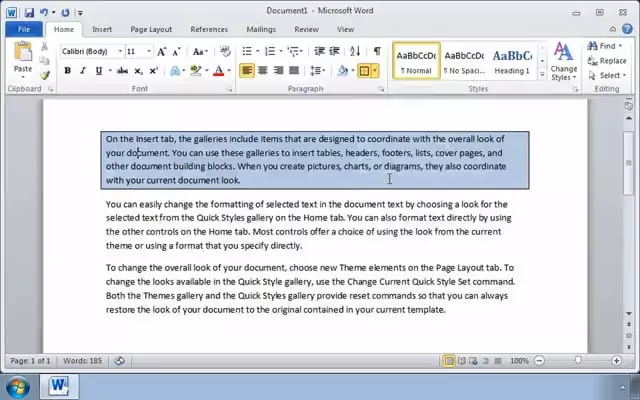The image size is (640, 400).
Task: Click the Save icon in Quick Access Toolbar
Action: point(29,13)
